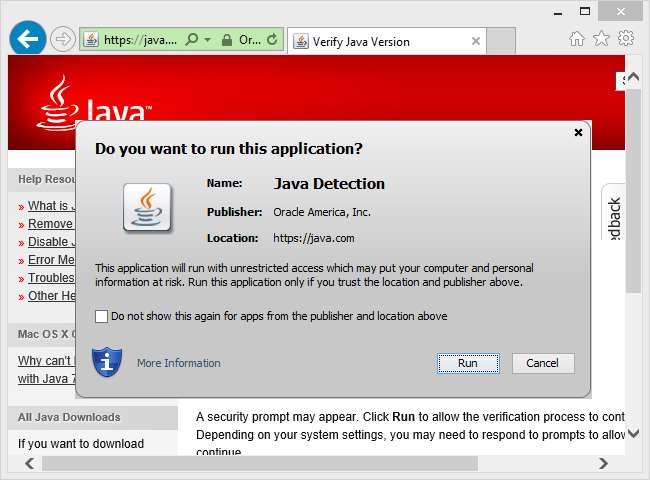Click the Cancel button
The height and width of the screenshot is (480, 650).
543,364
